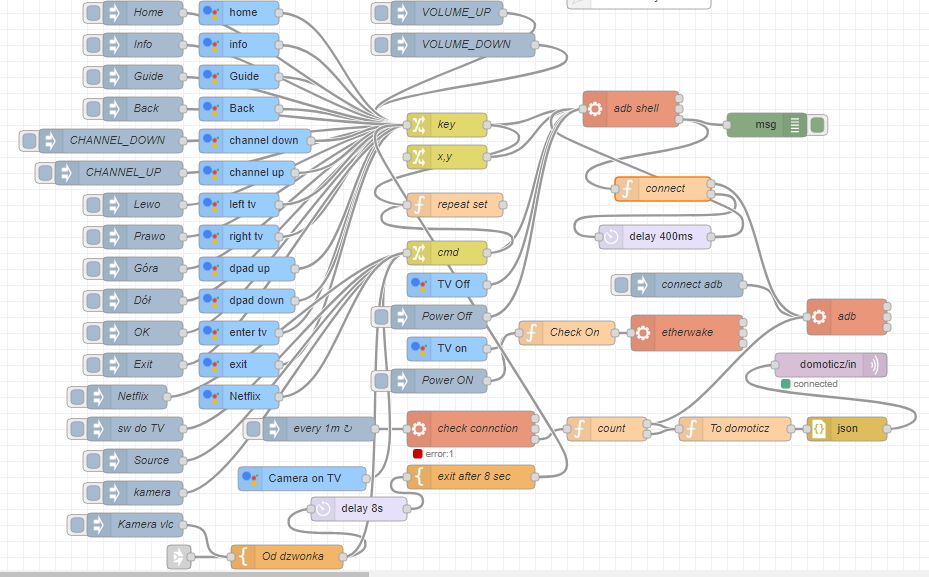Click the gear icon on adb shell node
929x577 pixels.
(595, 109)
